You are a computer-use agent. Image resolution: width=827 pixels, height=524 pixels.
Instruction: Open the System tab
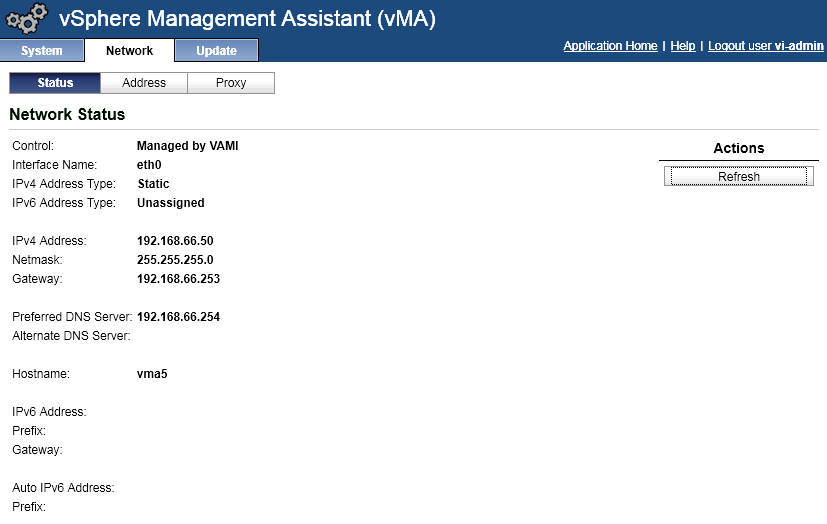[42, 51]
